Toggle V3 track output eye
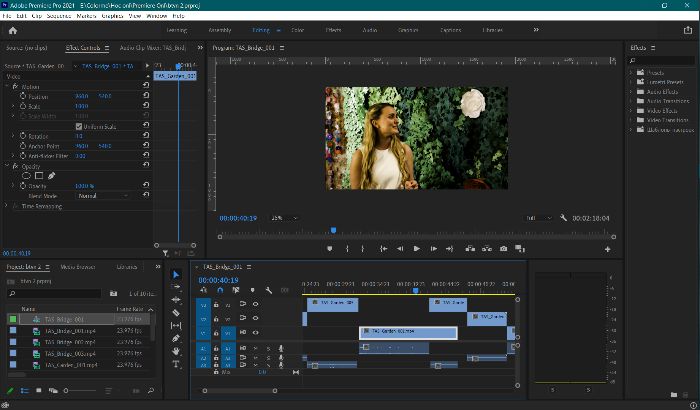The height and width of the screenshot is (410, 700). [x=255, y=304]
